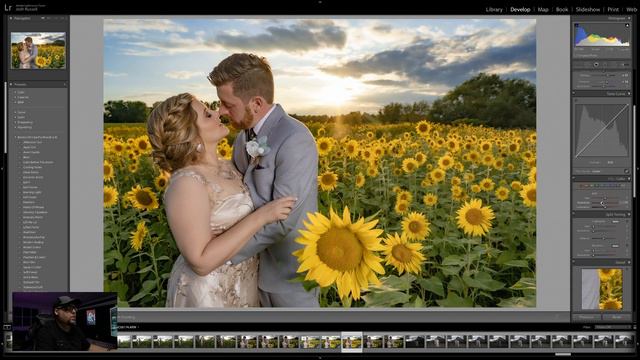Toggle shadow clipping indicator in Histogram
The image size is (640, 360).
577,26
